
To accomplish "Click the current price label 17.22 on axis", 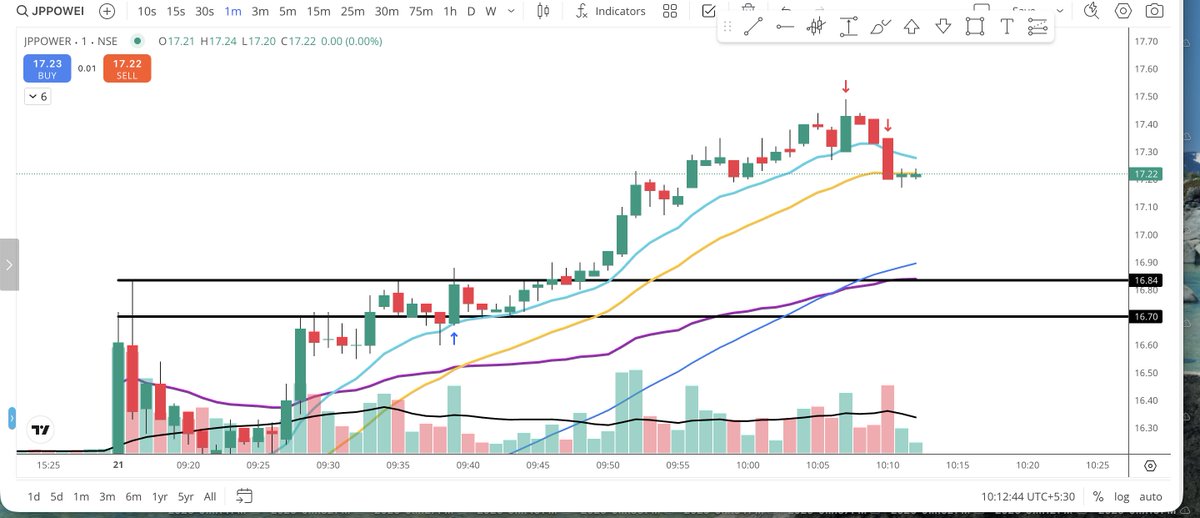I will click(1143, 173).
